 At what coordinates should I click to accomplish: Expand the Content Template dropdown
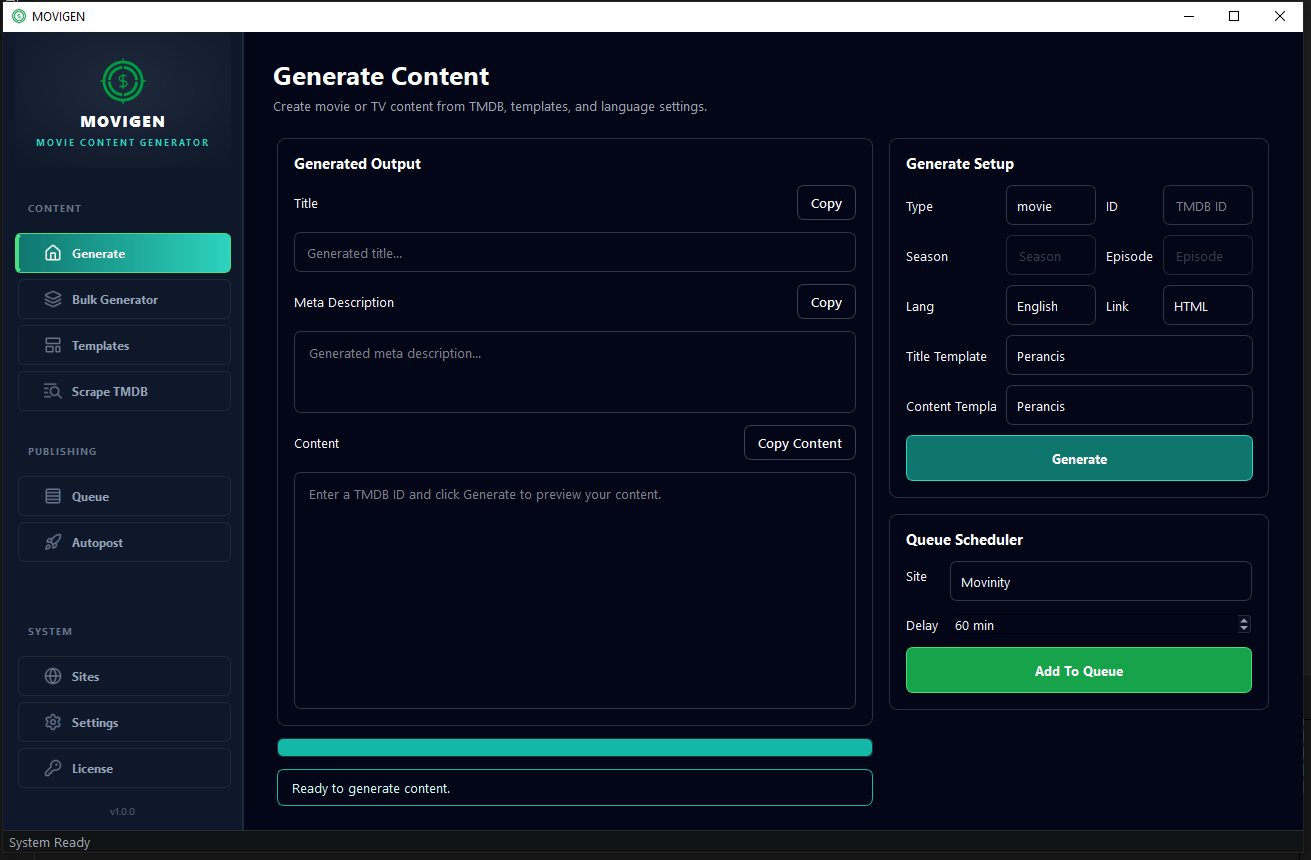1129,406
